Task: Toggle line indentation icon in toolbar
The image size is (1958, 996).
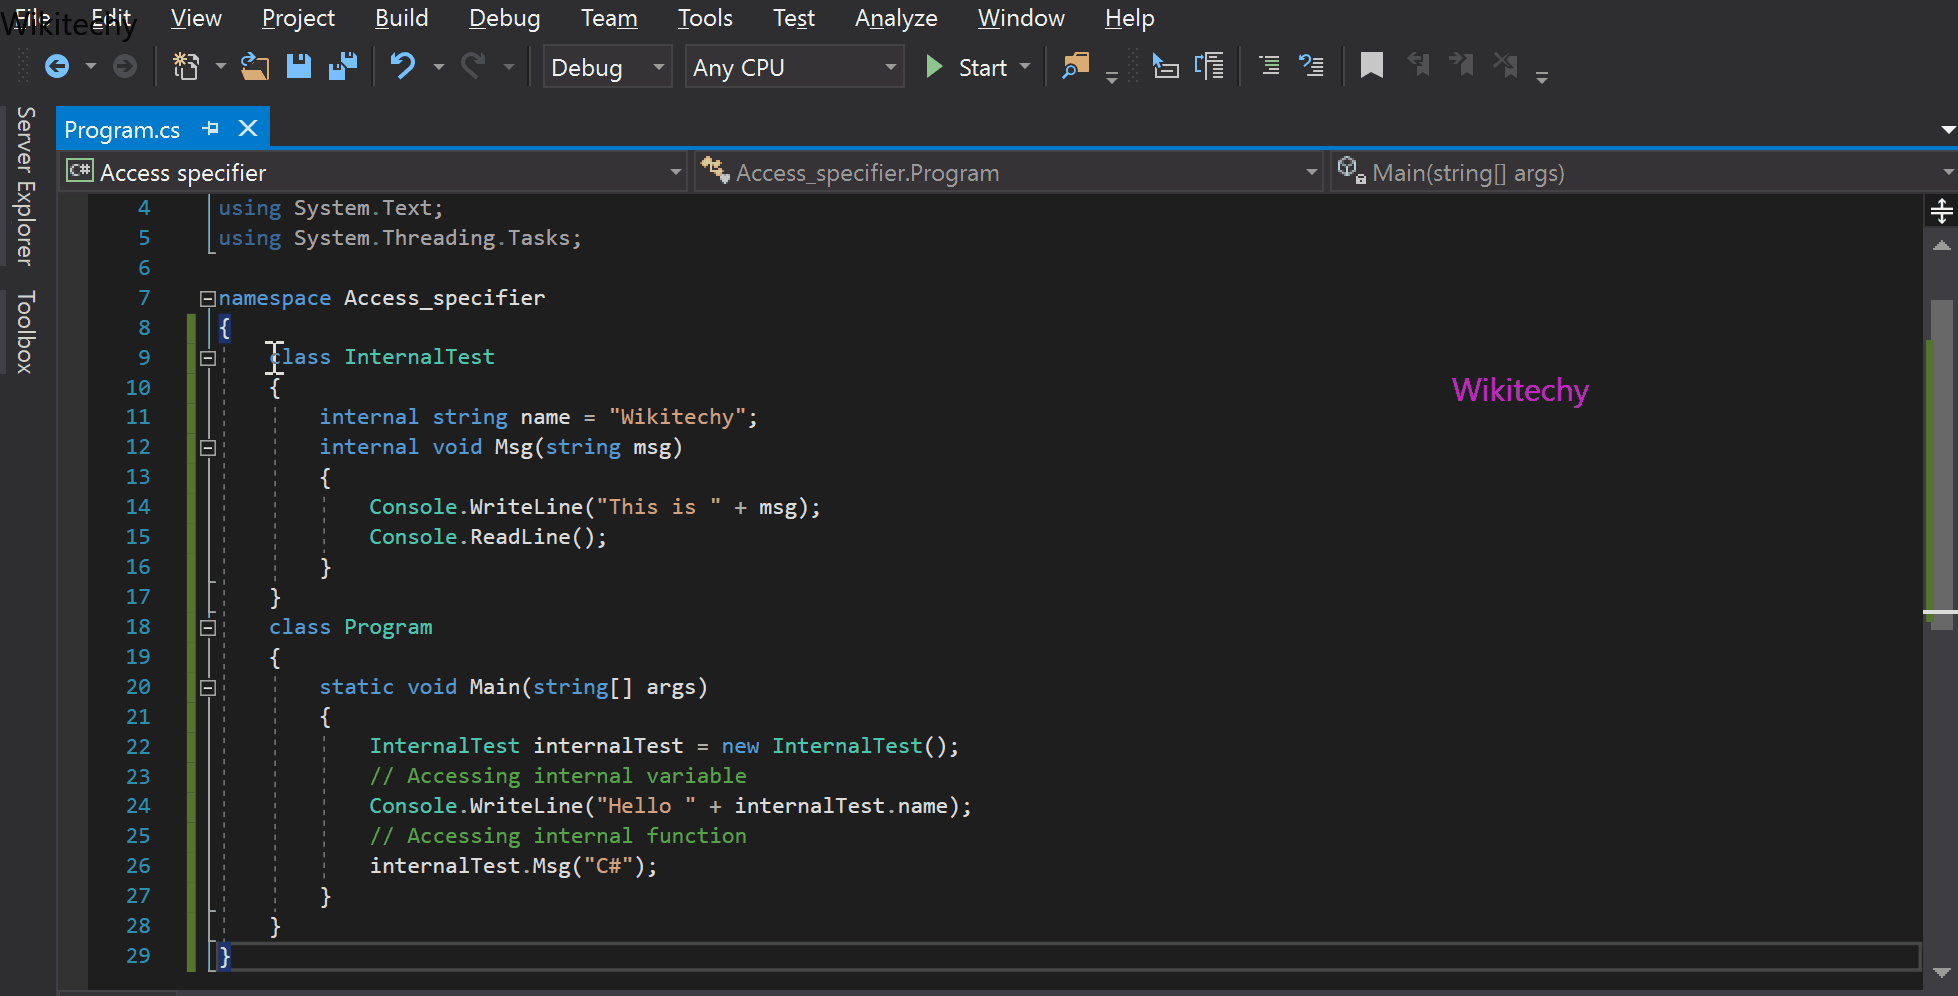Action: [x=1269, y=66]
